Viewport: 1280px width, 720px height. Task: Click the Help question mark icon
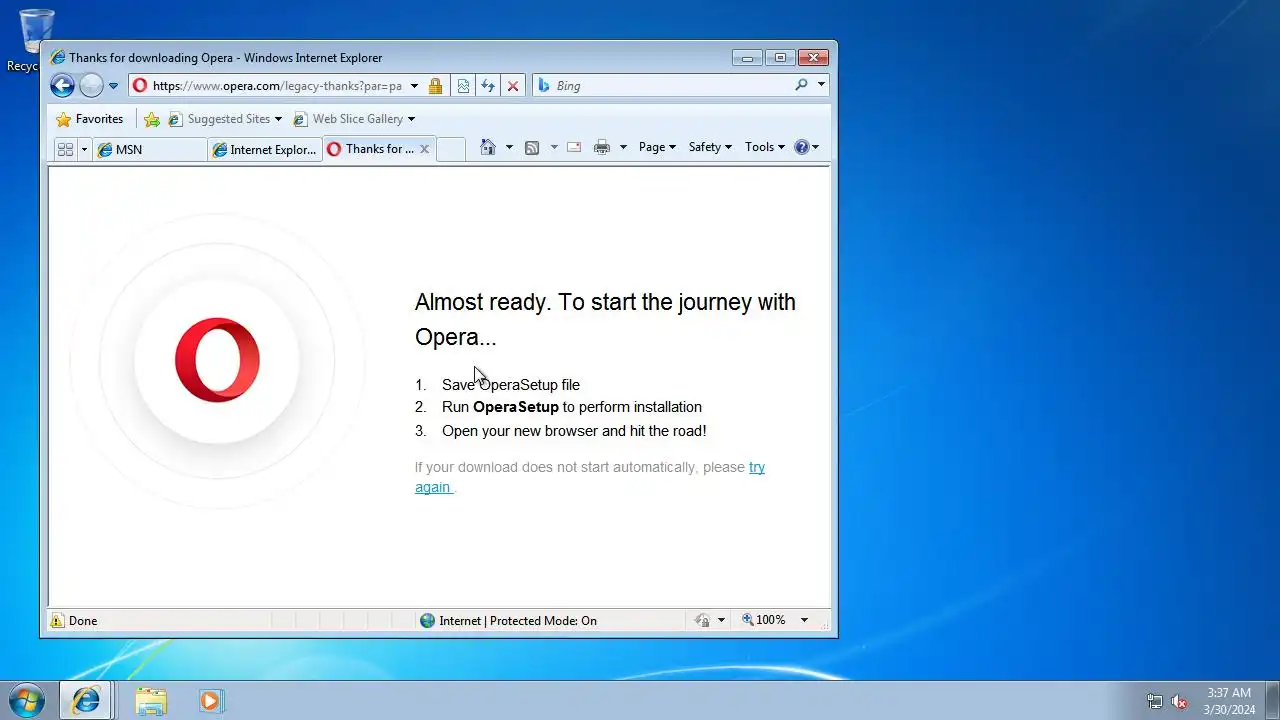(x=802, y=147)
